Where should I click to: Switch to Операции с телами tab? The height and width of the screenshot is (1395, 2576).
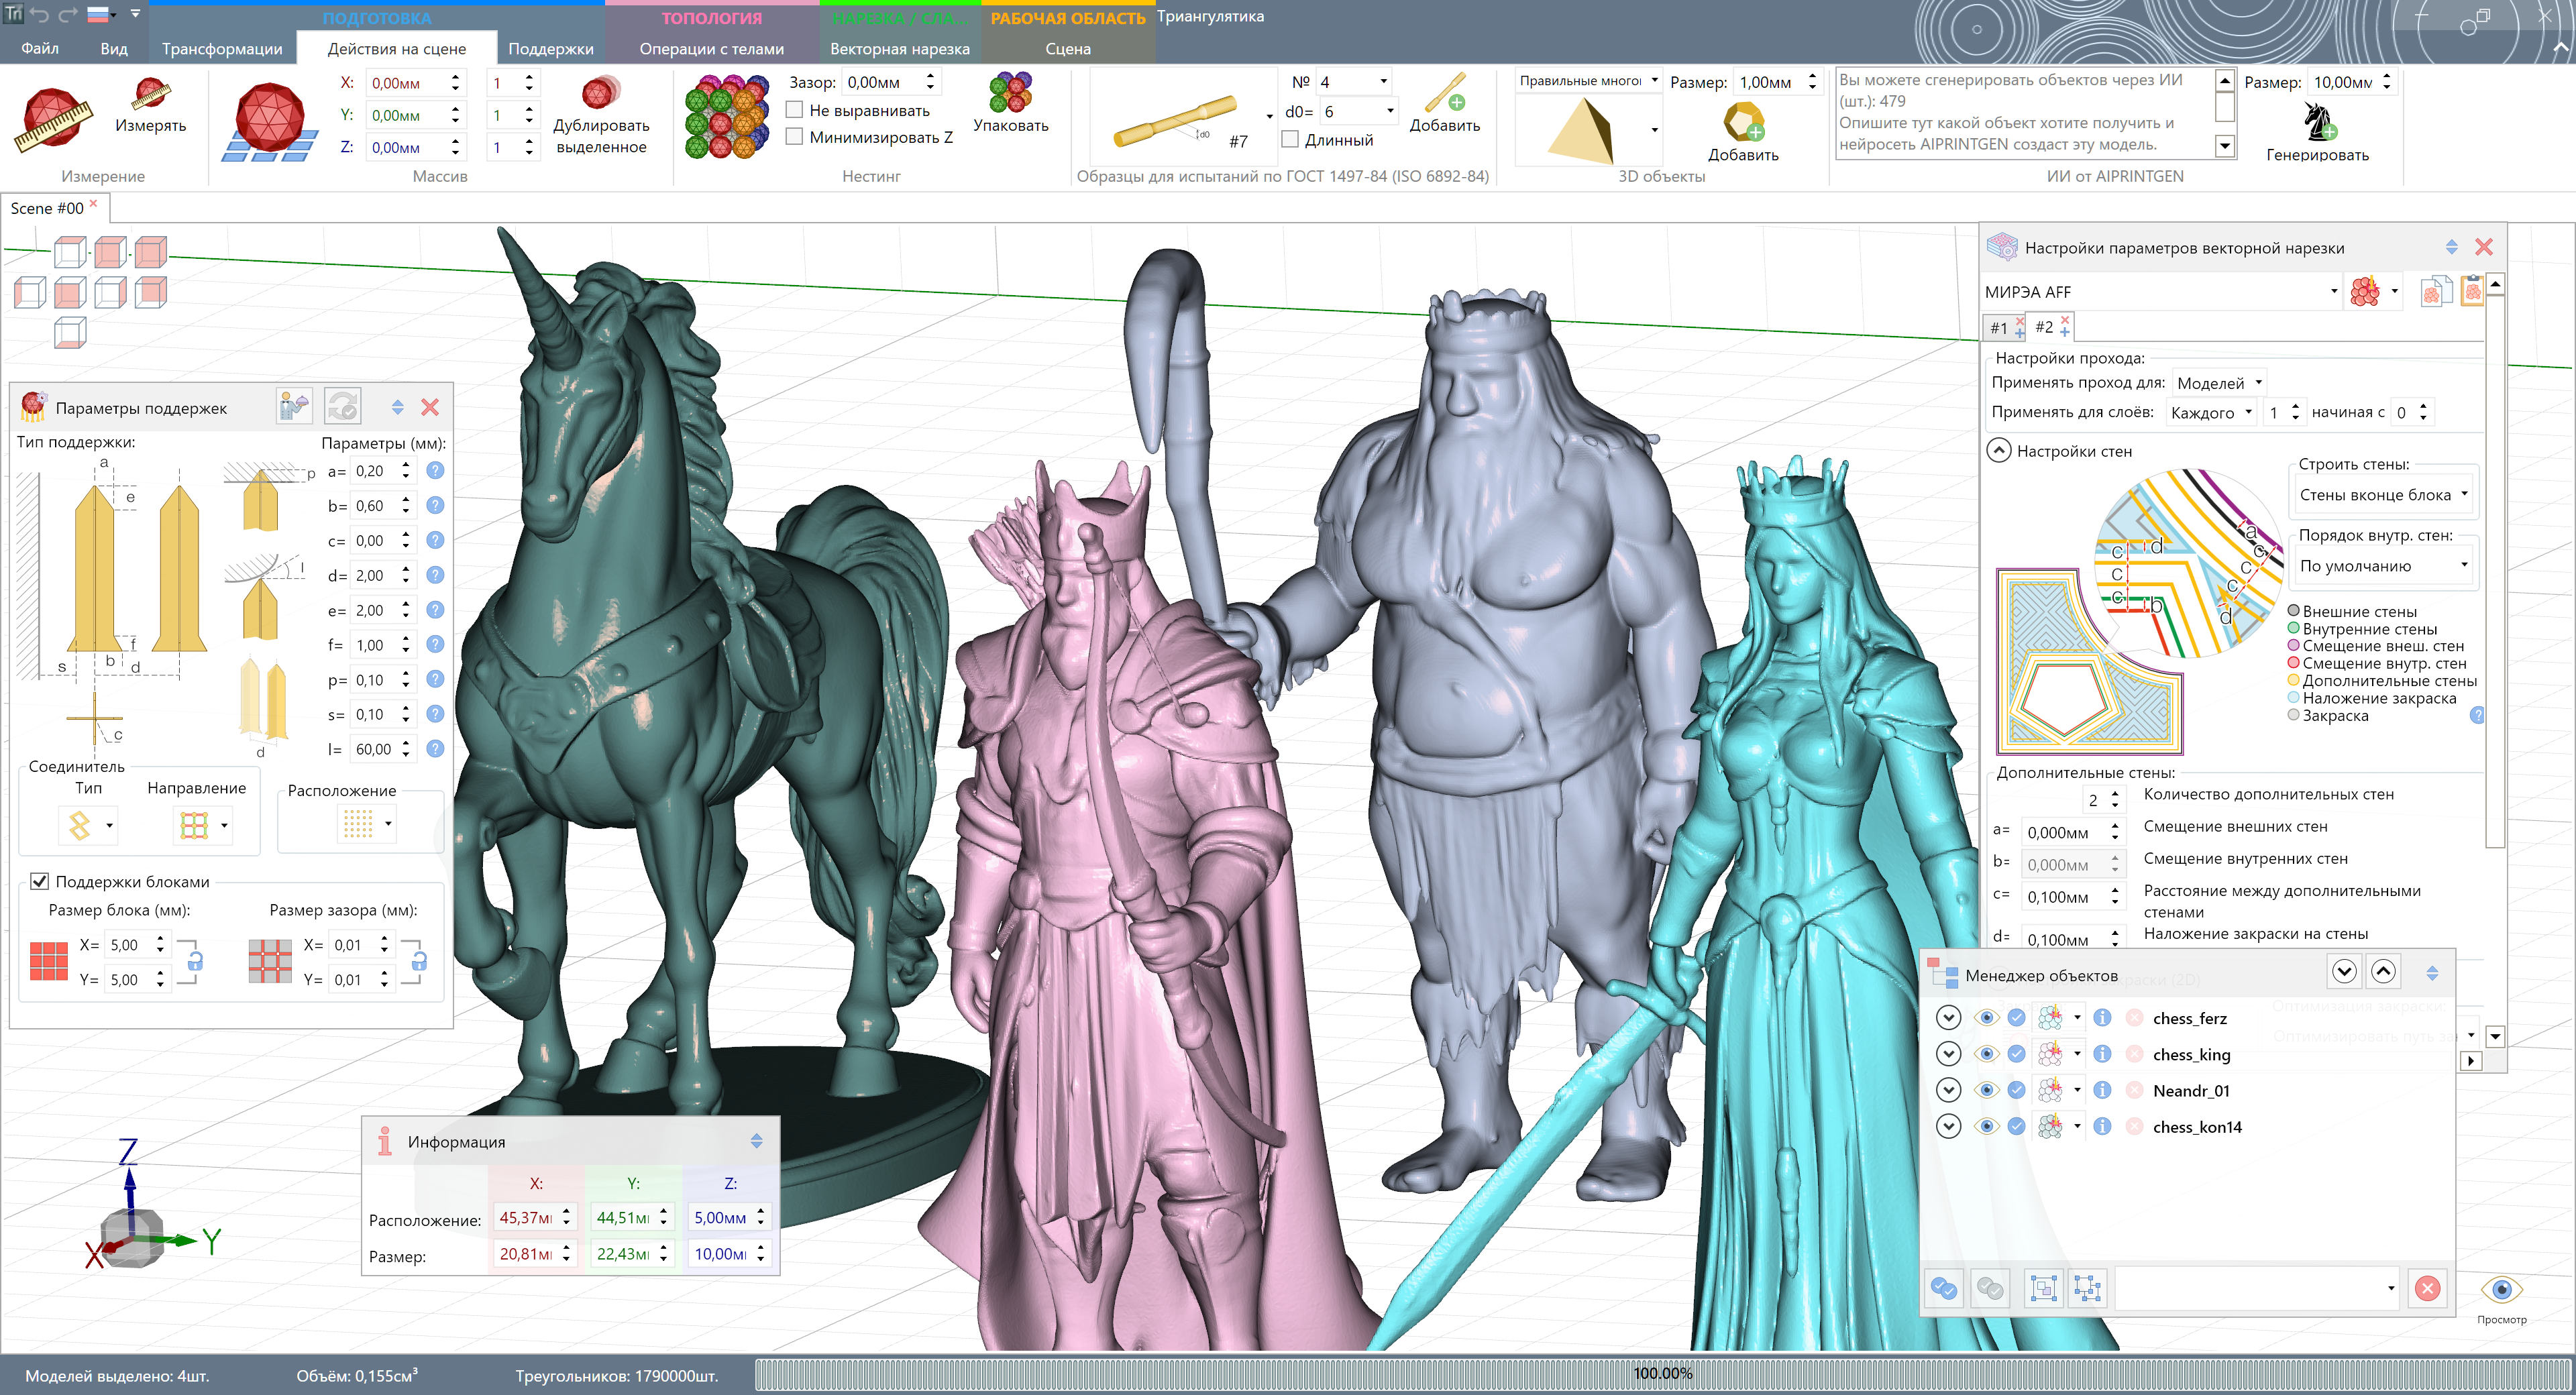coord(711,48)
